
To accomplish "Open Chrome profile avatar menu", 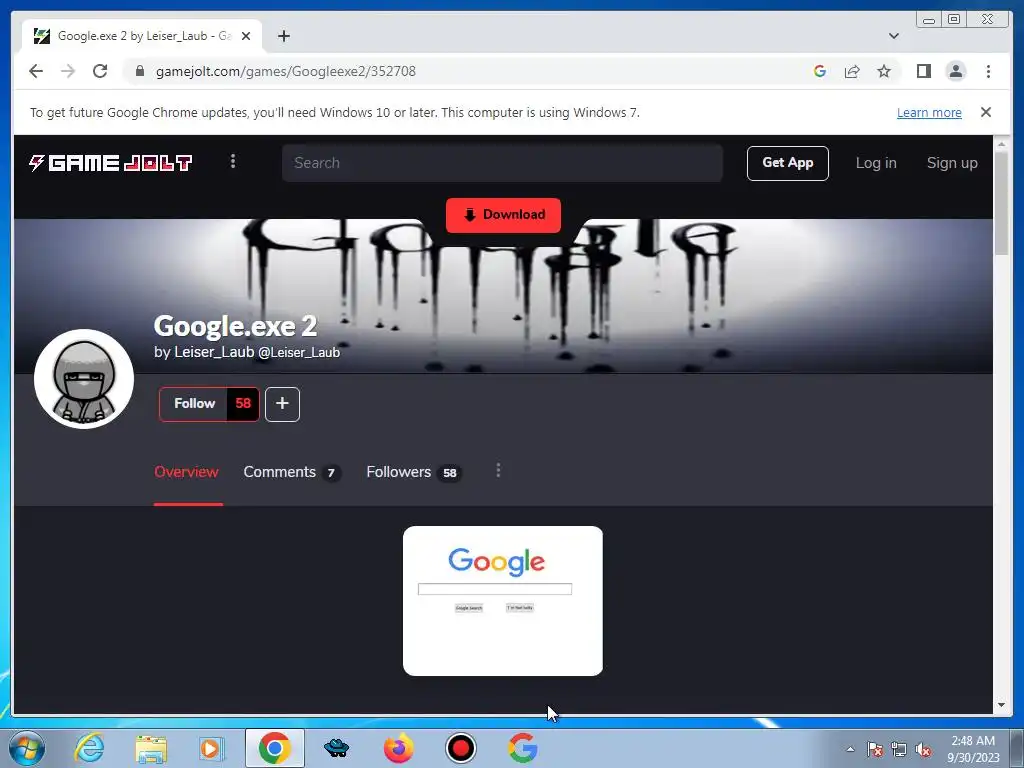I will (955, 71).
